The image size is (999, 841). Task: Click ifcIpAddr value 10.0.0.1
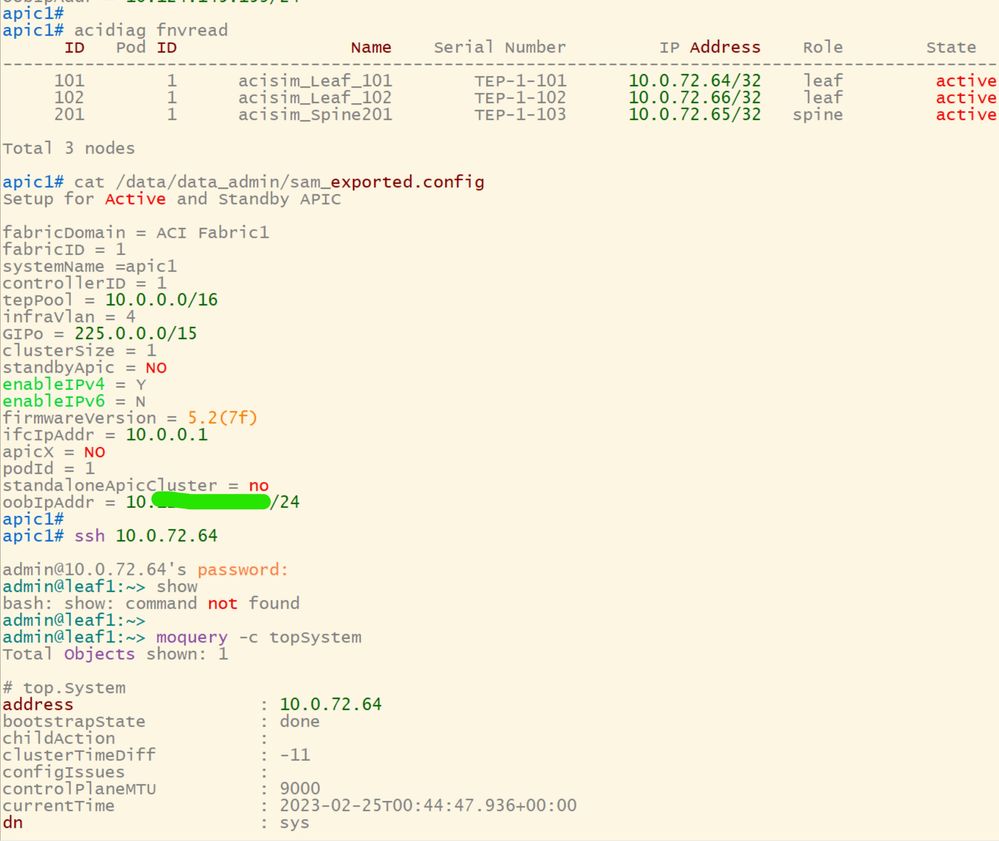pos(166,435)
